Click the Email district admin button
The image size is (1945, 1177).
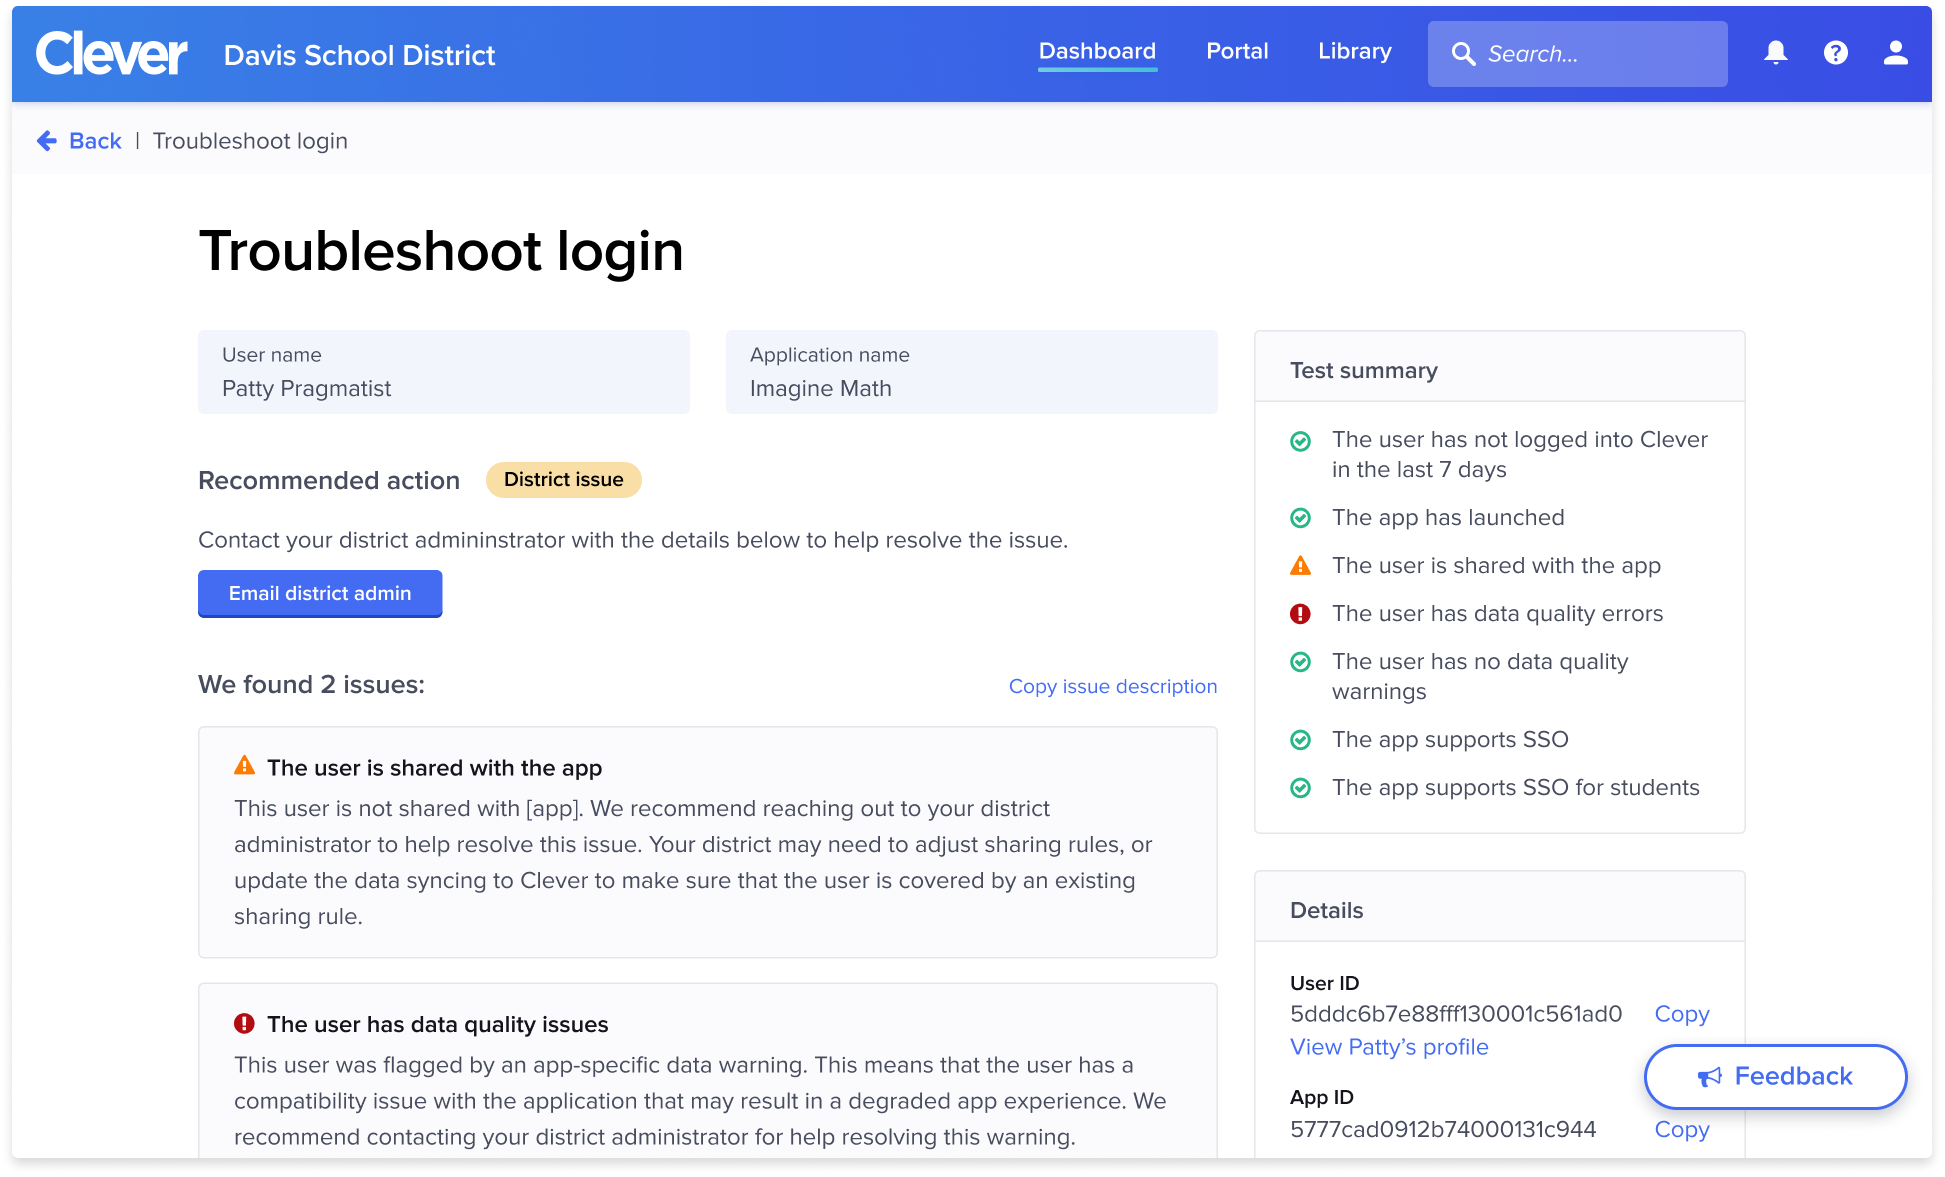(x=320, y=593)
